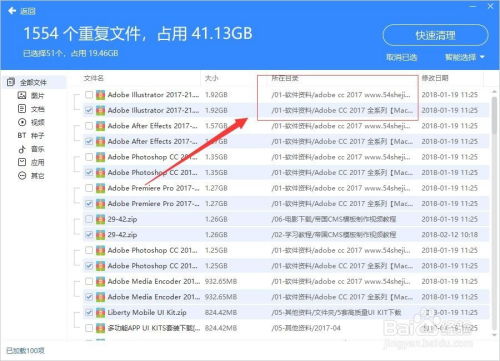Viewport: 500px width, 361px height.
Task: Click the 已选择51个, 占用 19.46GB summary text
Action: click(71, 53)
